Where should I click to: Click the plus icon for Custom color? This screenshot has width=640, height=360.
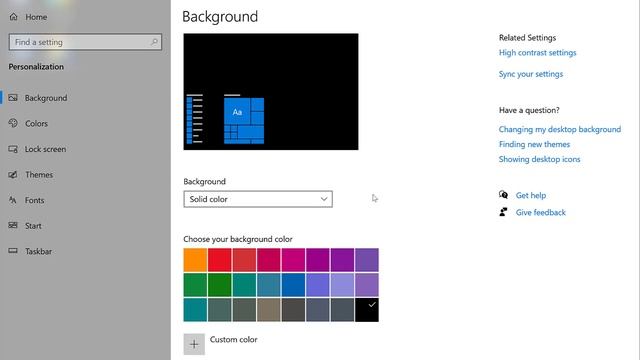pos(194,344)
